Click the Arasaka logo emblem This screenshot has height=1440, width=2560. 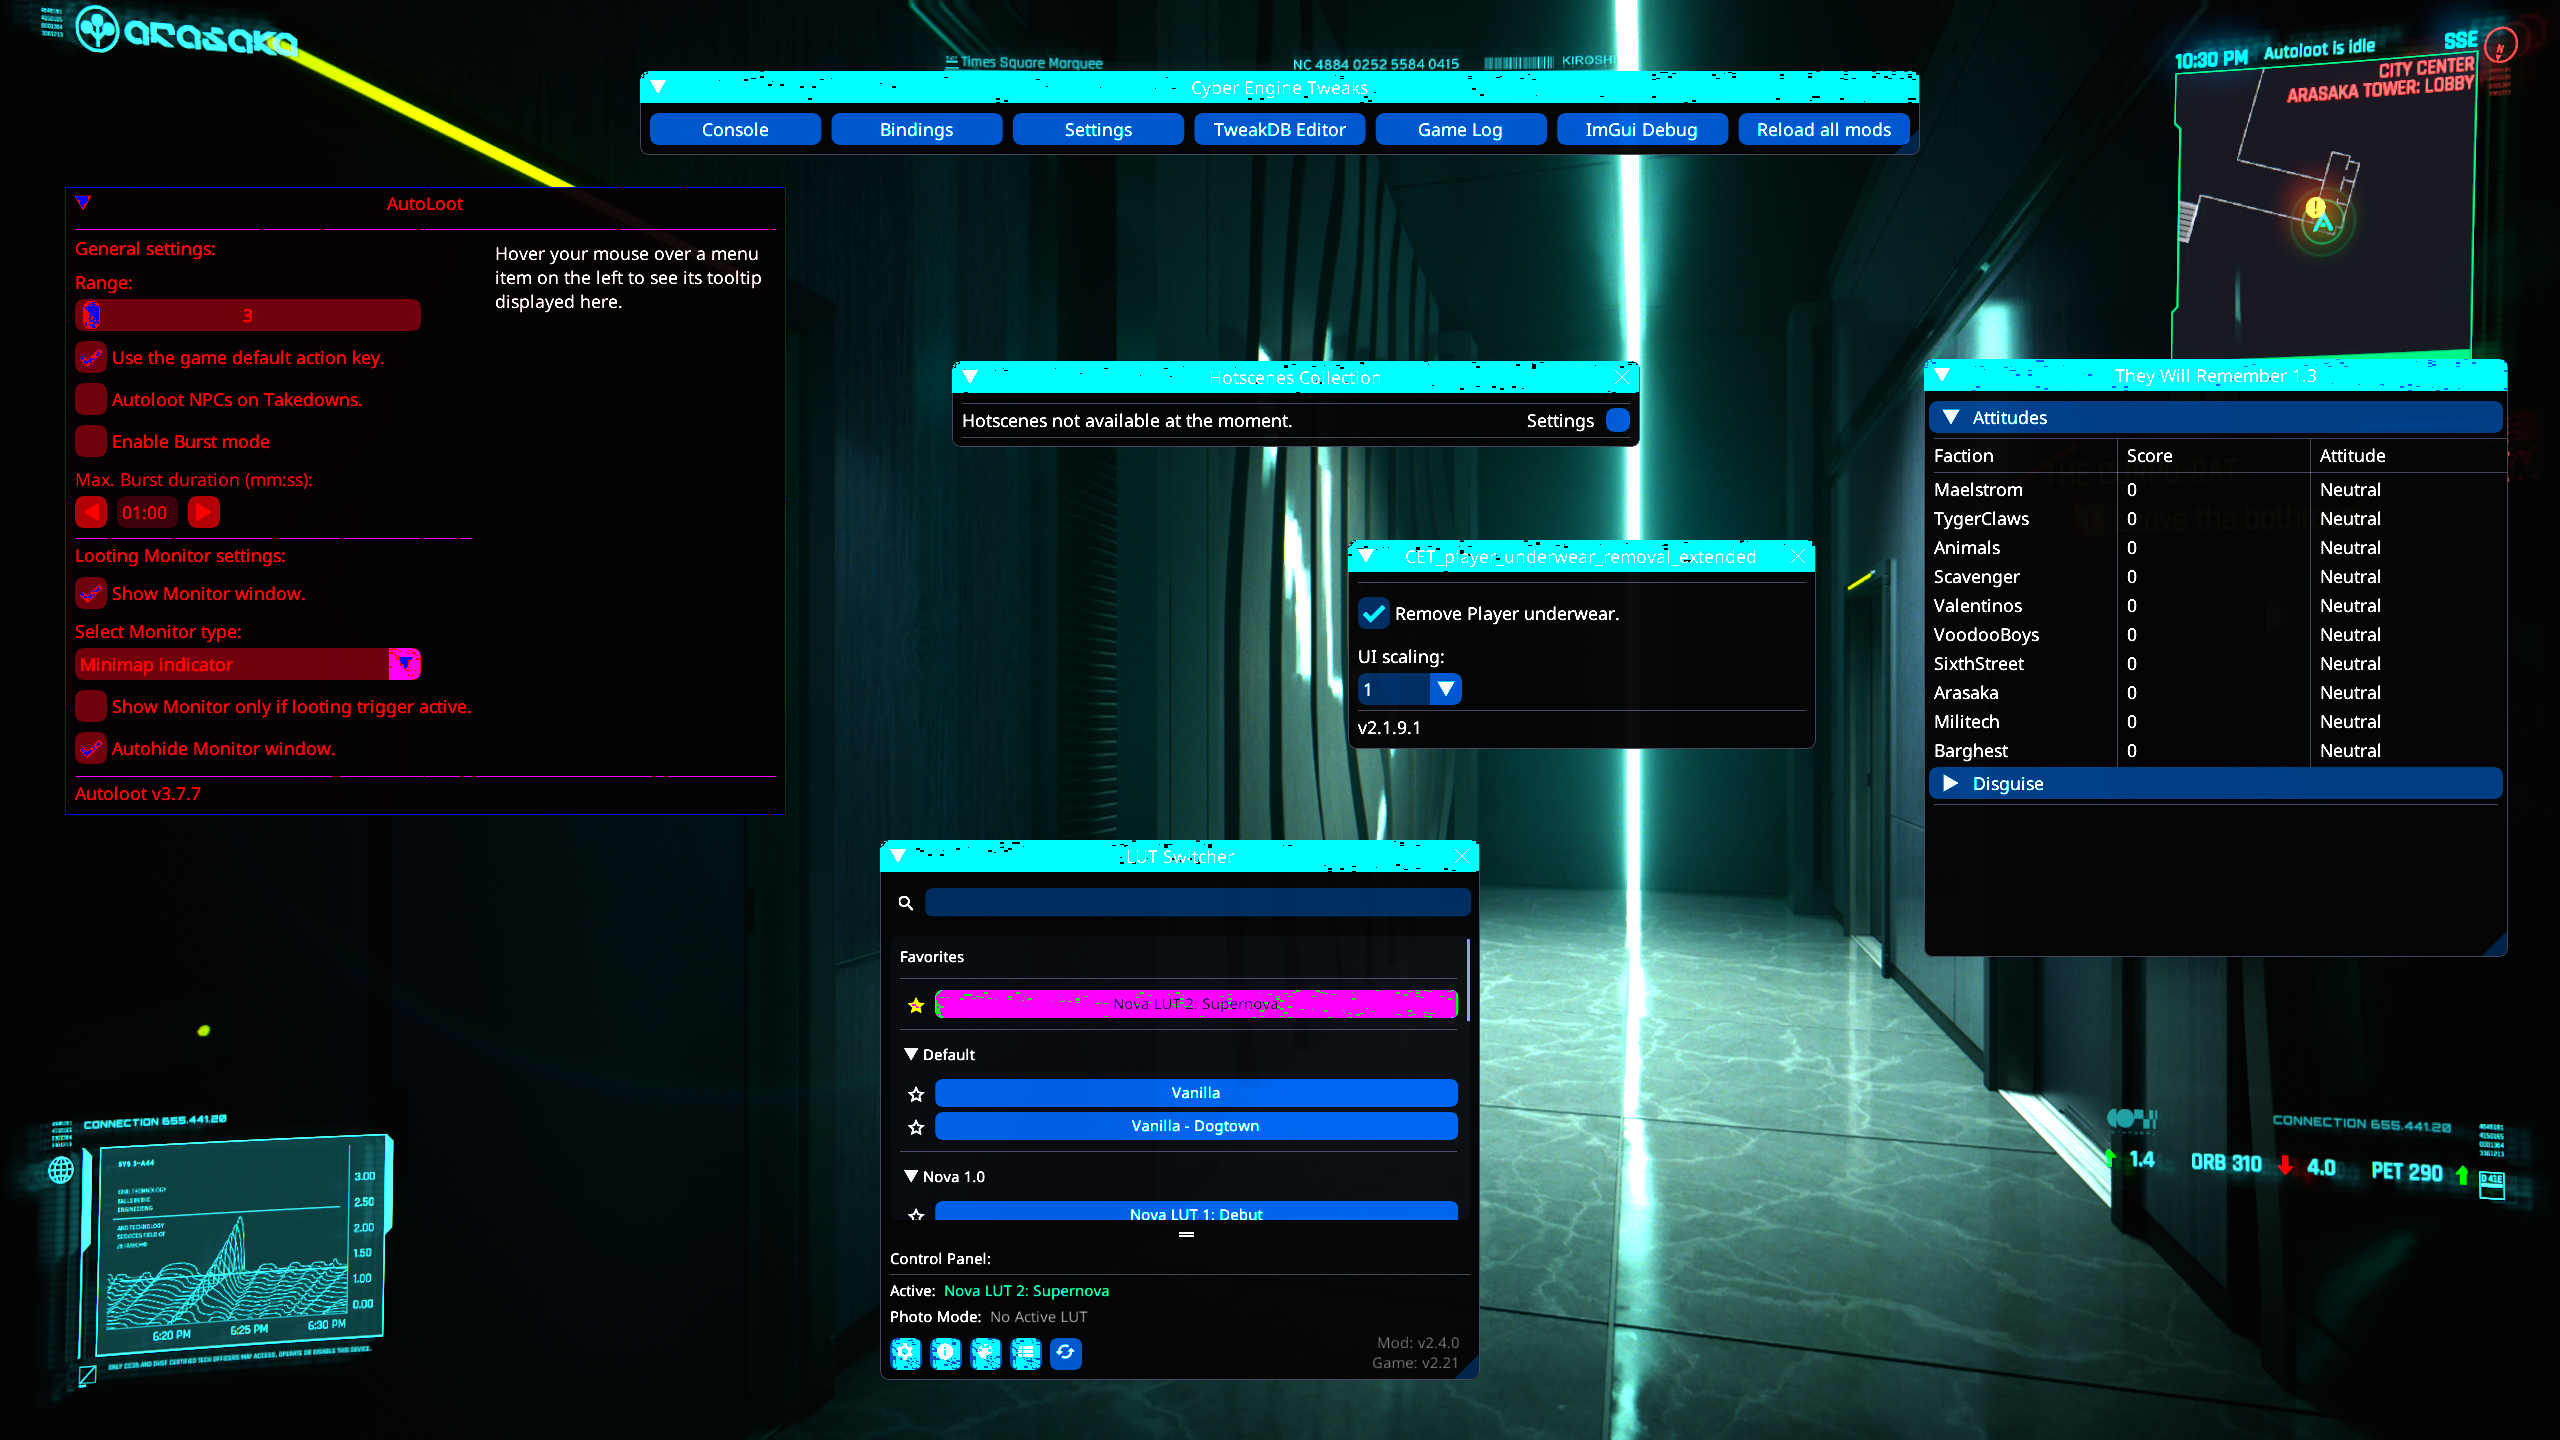(x=97, y=29)
